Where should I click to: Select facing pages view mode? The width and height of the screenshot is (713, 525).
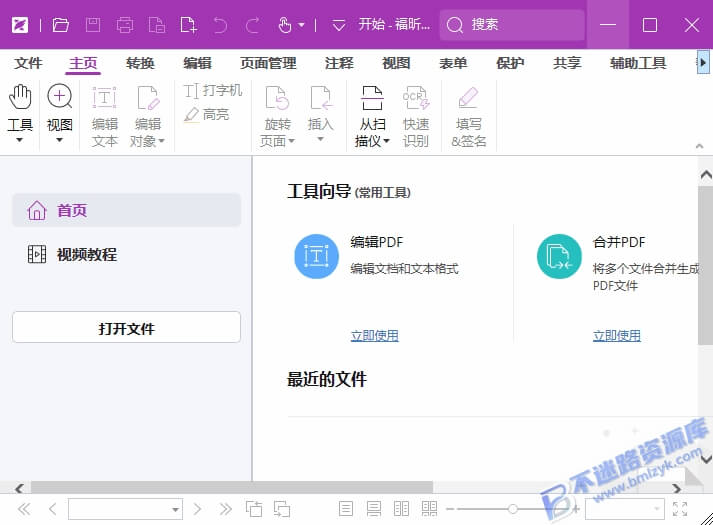pyautogui.click(x=402, y=509)
